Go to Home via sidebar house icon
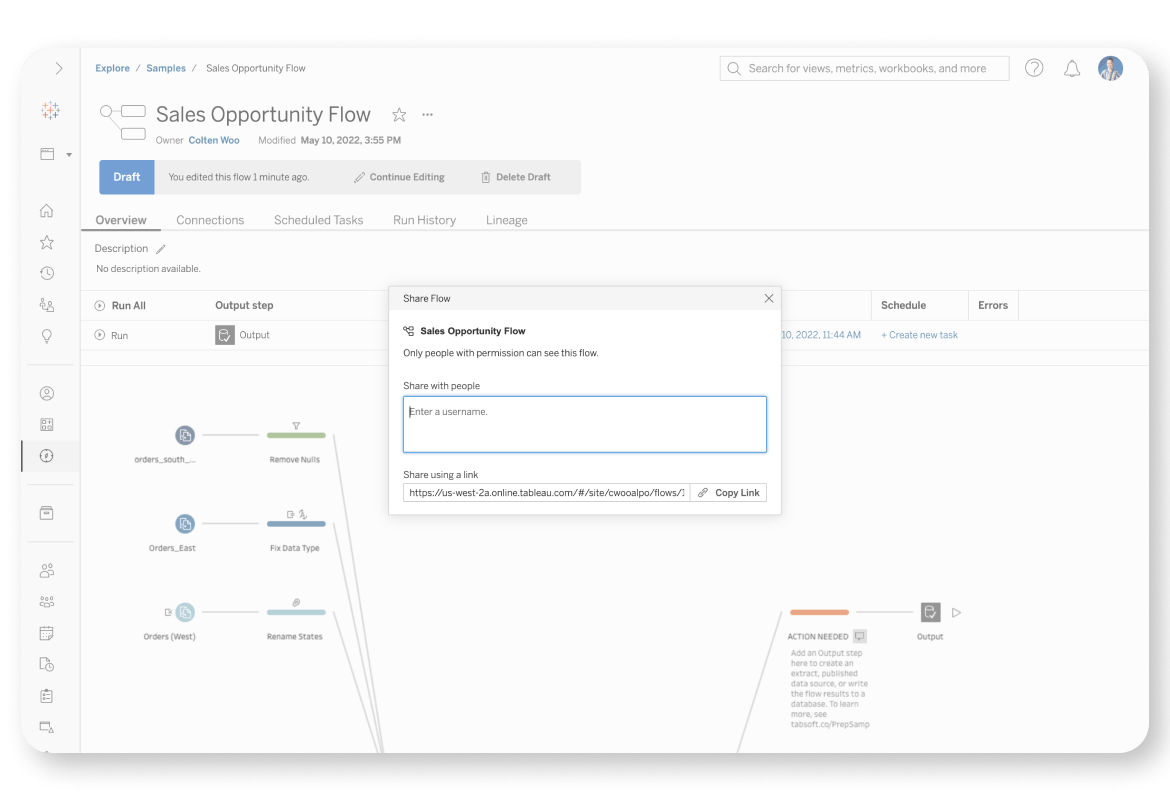The image size is (1170, 801). [46, 211]
